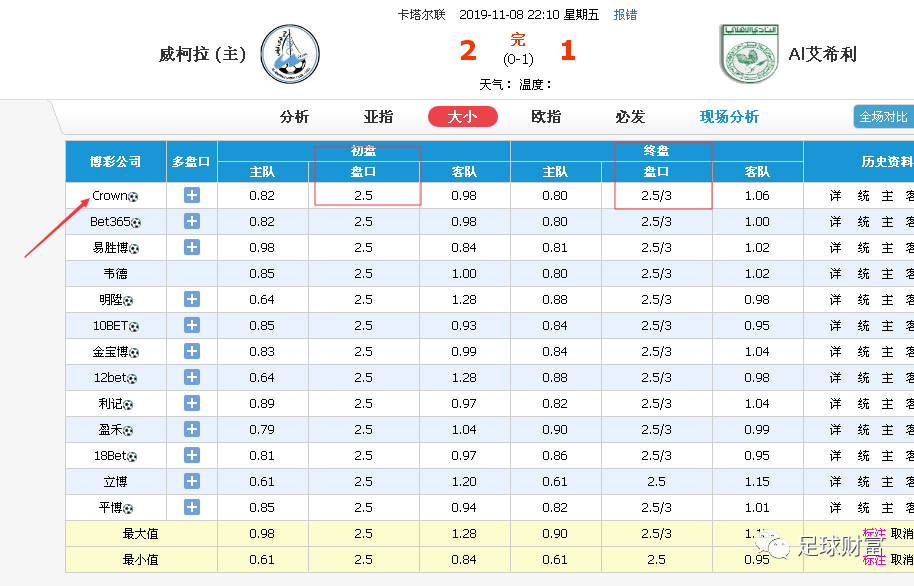Open 统 link in 韦德 row
This screenshot has width=914, height=586.
(863, 273)
